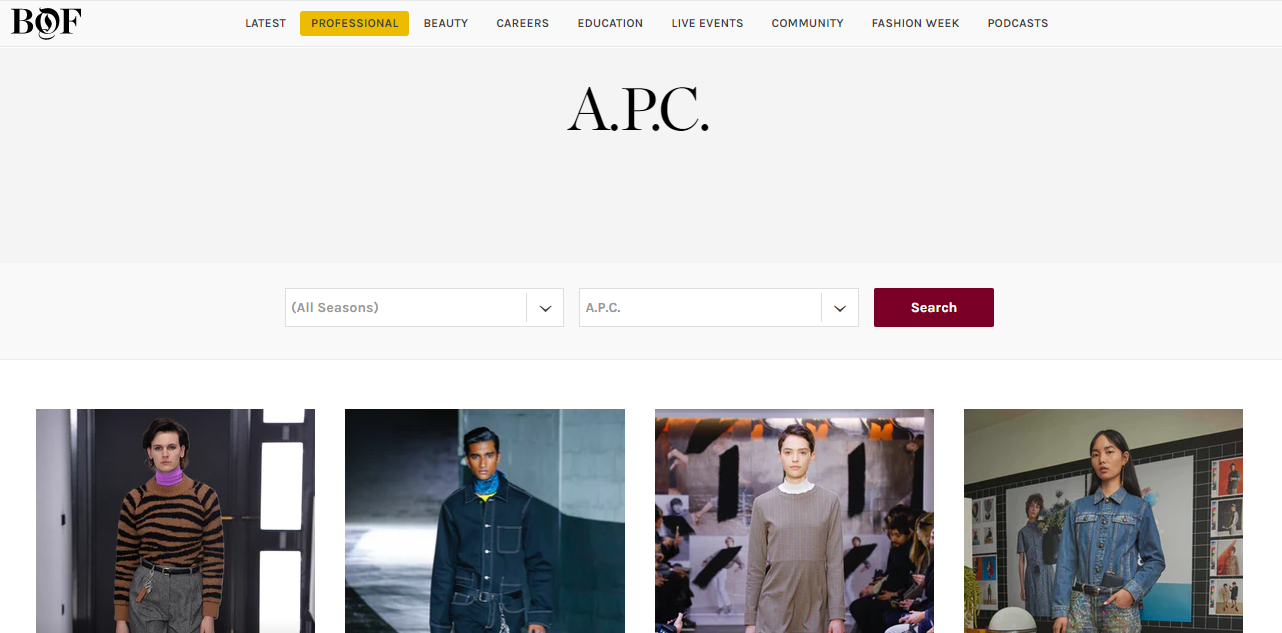Go to the Professional section
The width and height of the screenshot is (1282, 633).
pos(355,23)
